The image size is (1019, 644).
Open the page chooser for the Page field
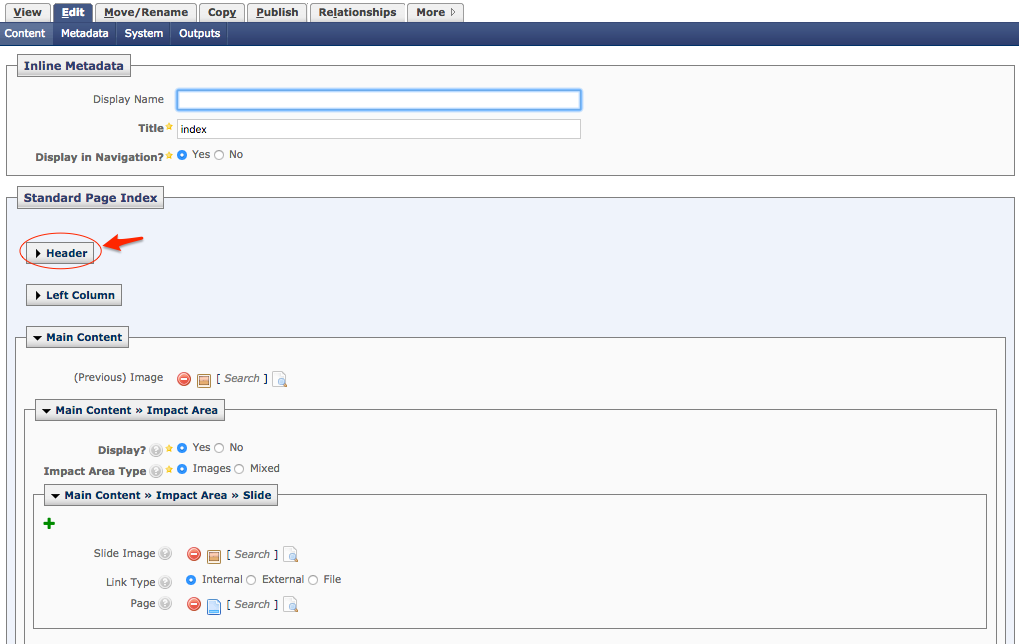point(214,604)
